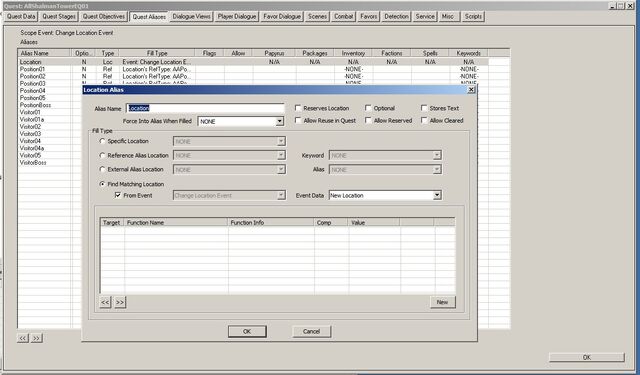Open the Keyword dropdown
Image resolution: width=640 pixels, height=375 pixels.
[437, 155]
